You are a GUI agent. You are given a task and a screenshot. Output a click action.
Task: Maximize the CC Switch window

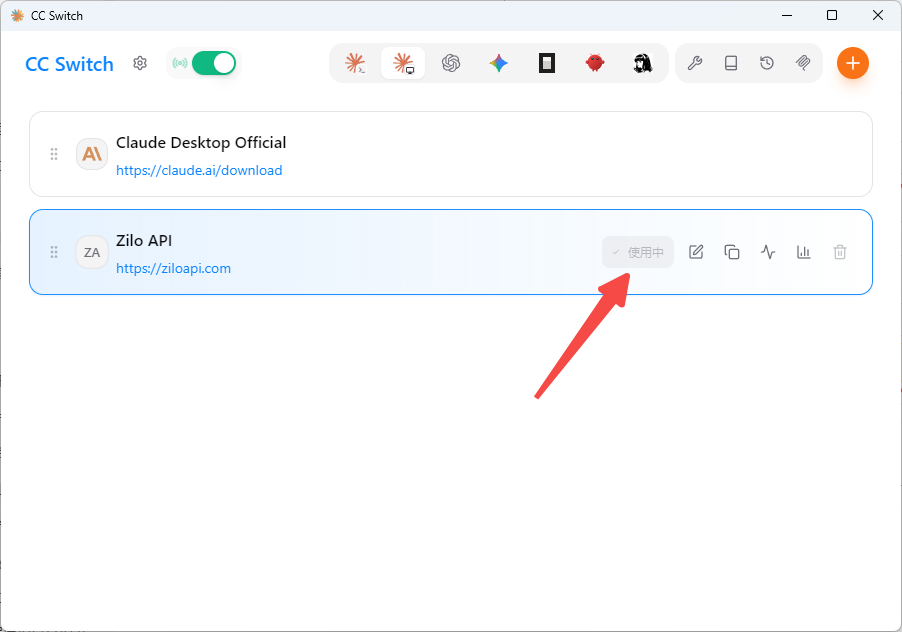(x=832, y=16)
